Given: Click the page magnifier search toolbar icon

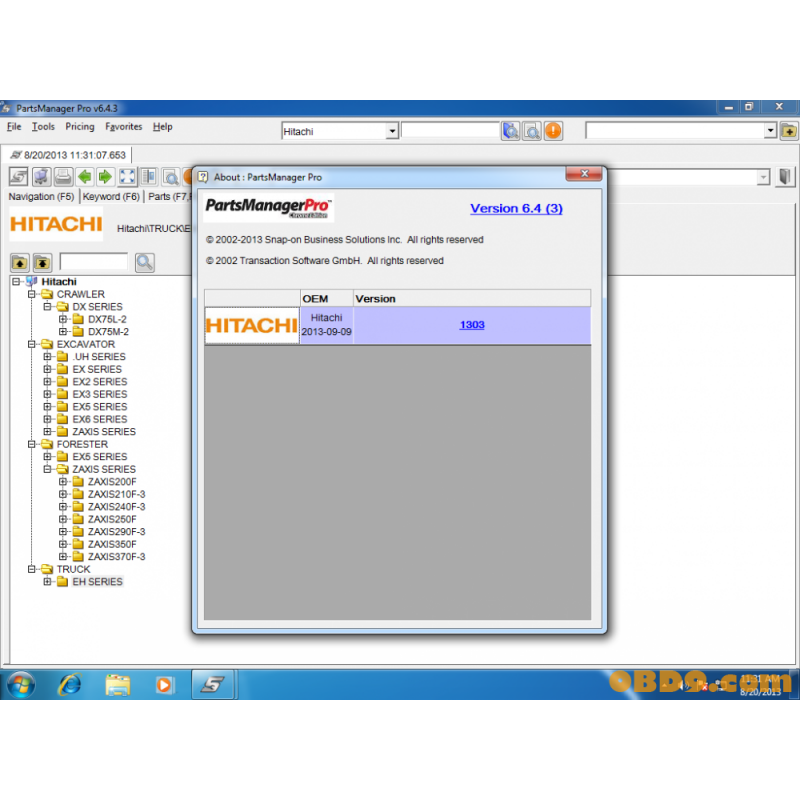Looking at the screenshot, I should click(x=170, y=177).
